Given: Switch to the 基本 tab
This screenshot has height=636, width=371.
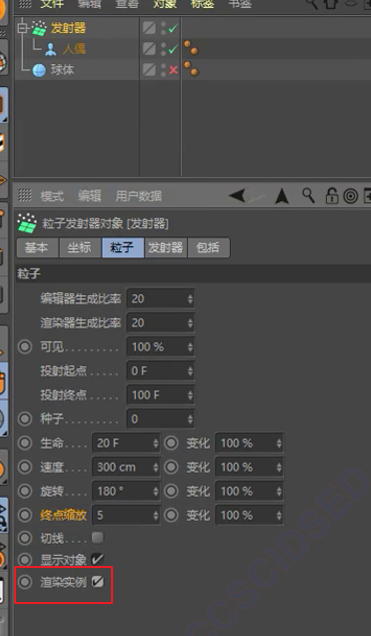Looking at the screenshot, I should point(36,247).
